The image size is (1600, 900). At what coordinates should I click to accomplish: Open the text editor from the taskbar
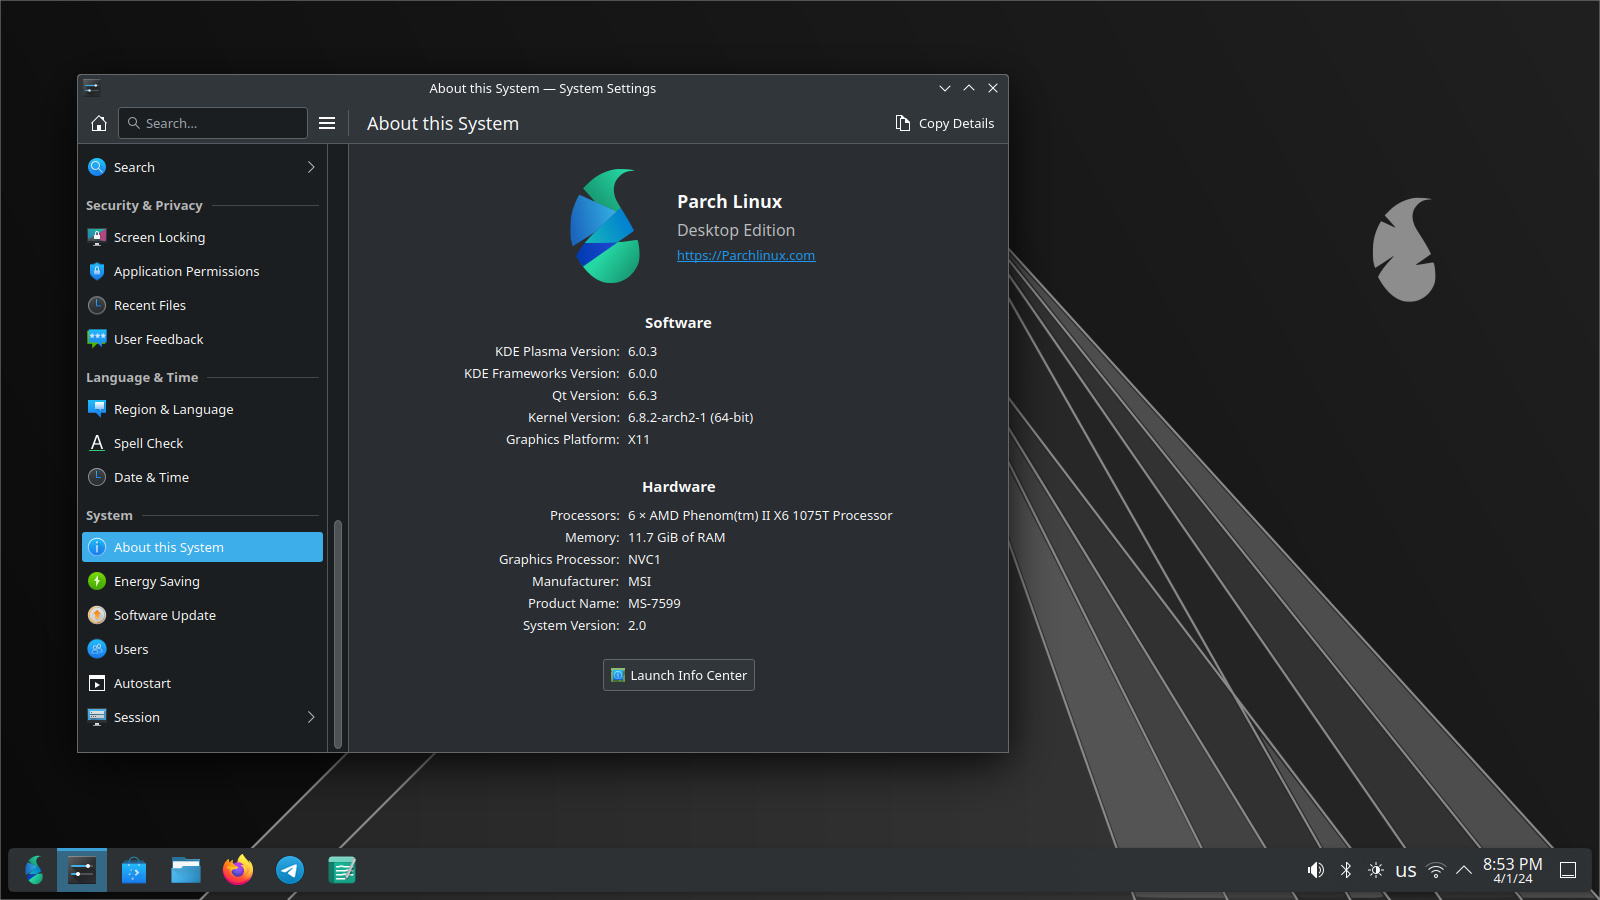pos(342,870)
